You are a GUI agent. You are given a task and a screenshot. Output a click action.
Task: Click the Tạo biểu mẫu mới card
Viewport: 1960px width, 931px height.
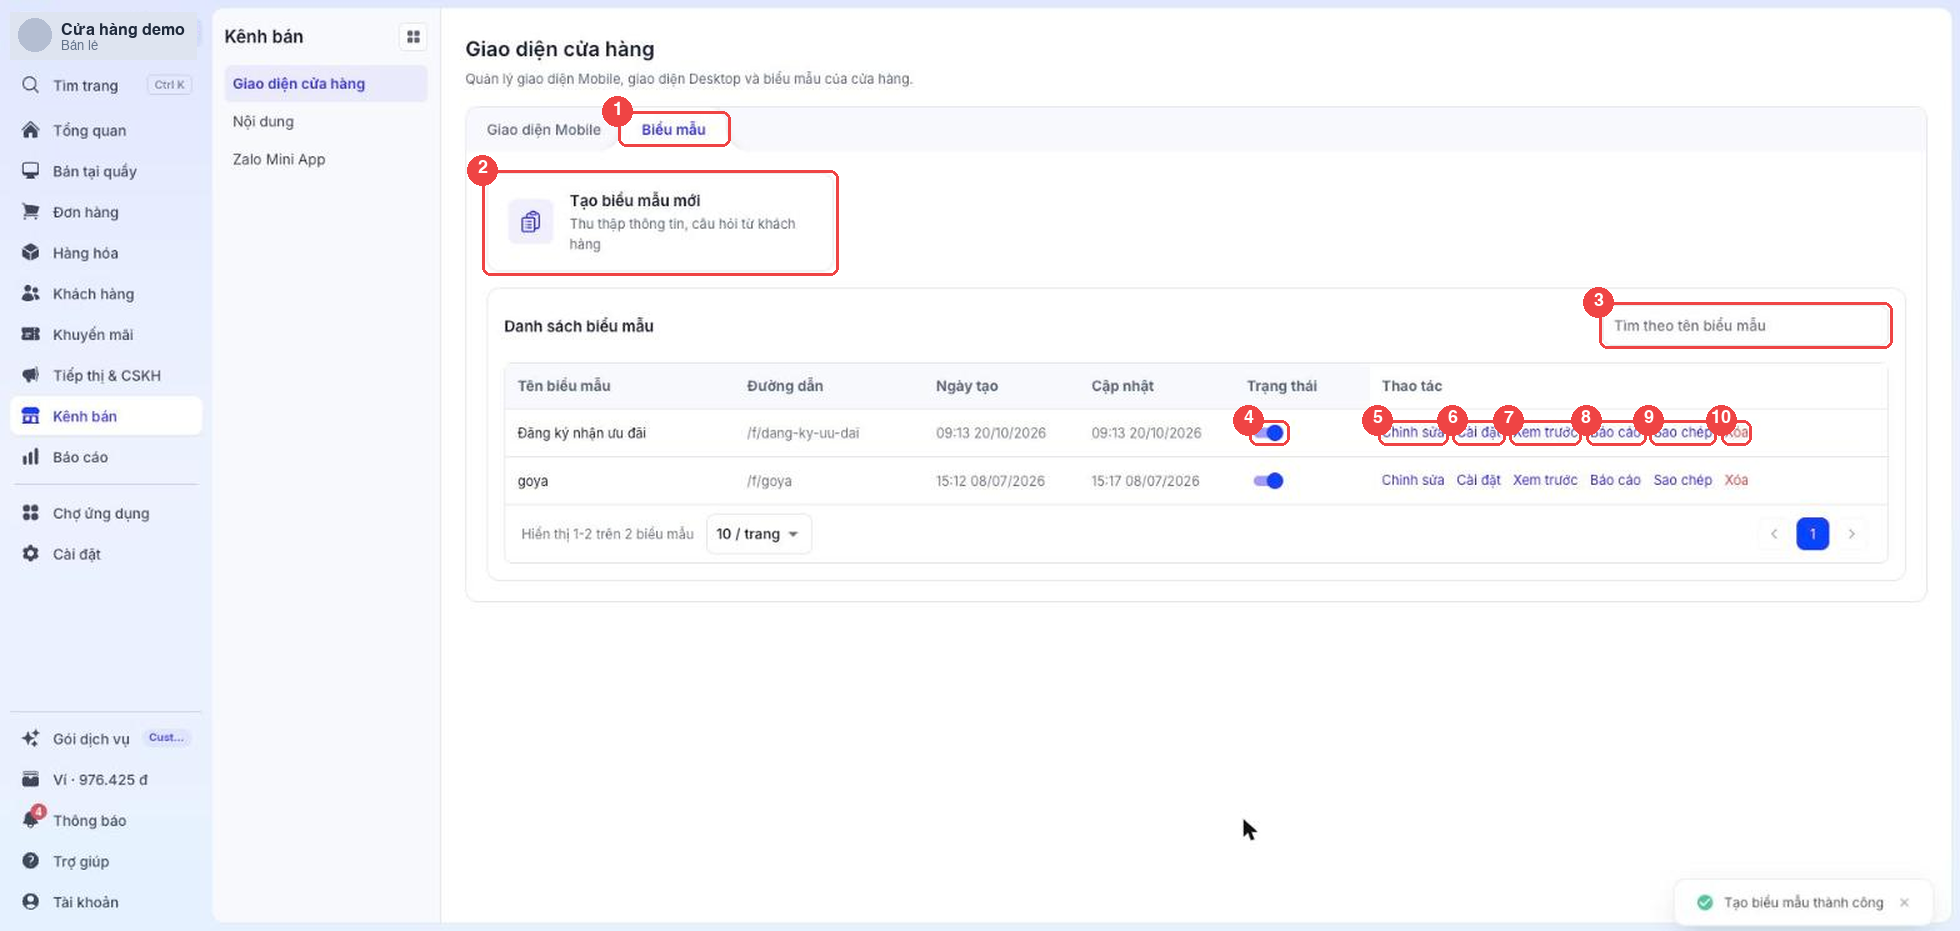(x=660, y=223)
